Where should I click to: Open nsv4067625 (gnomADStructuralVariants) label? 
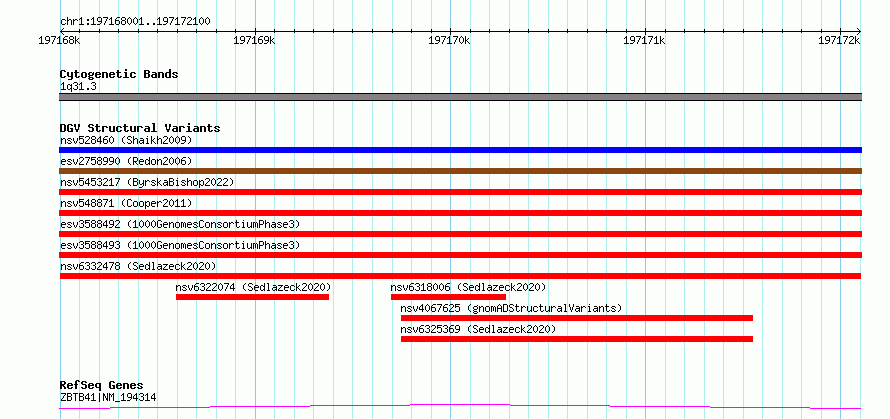coord(511,308)
